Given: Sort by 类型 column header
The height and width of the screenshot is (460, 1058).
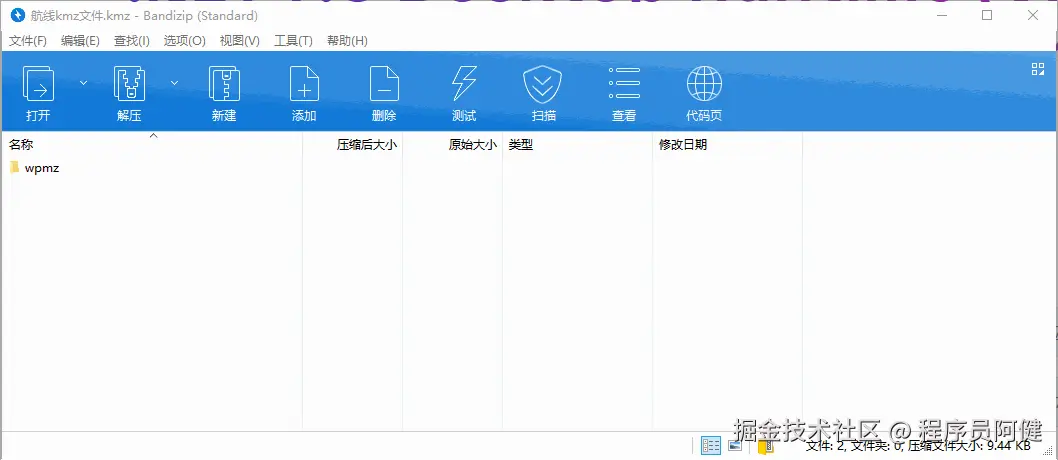Looking at the screenshot, I should click(578, 144).
